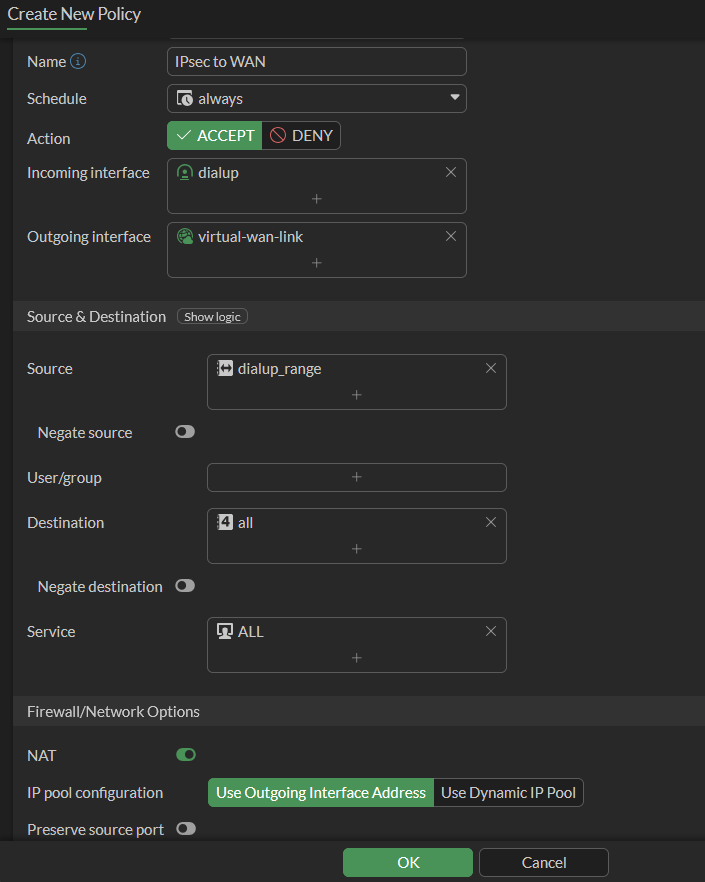Add another outgoing interface with plus
705x882 pixels.
(316, 263)
